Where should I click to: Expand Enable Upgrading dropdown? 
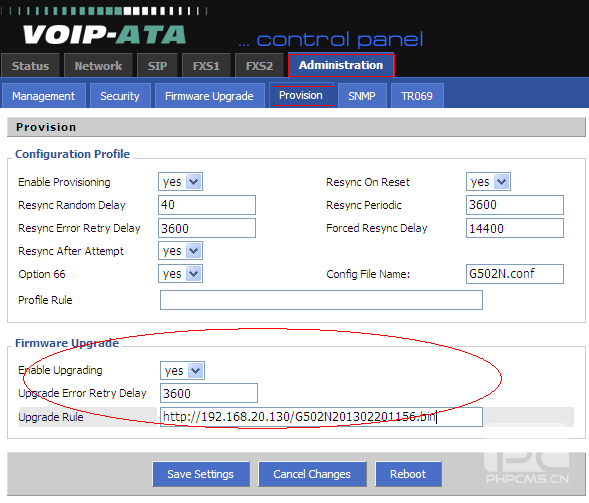(182, 371)
